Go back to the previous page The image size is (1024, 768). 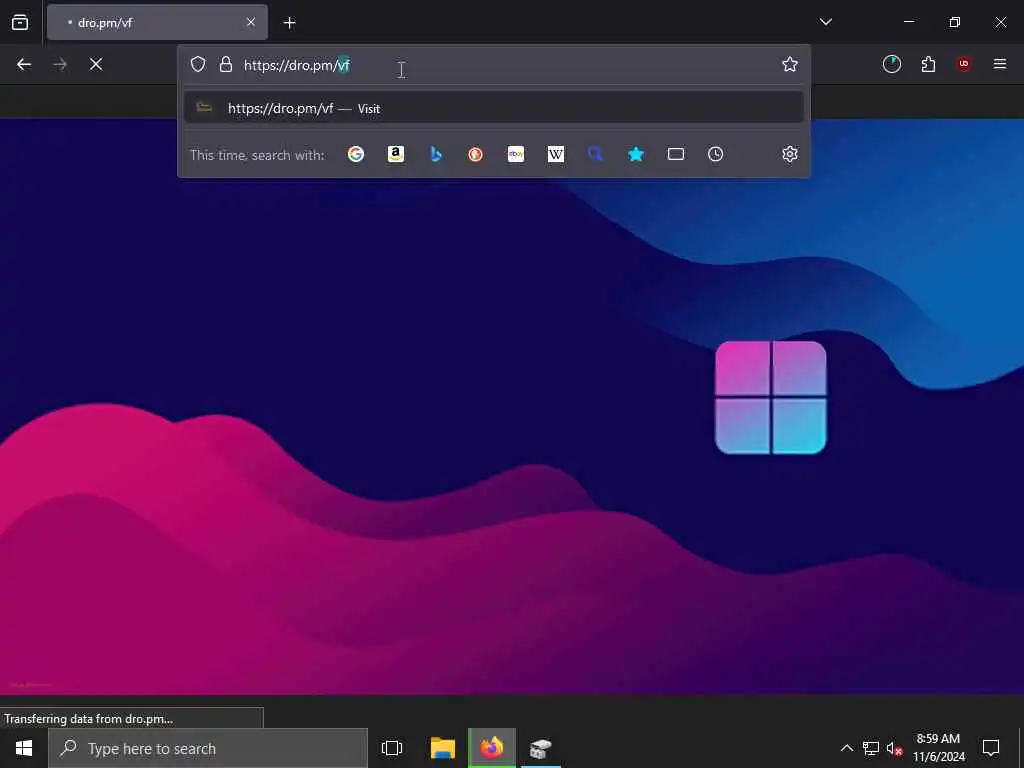point(24,64)
